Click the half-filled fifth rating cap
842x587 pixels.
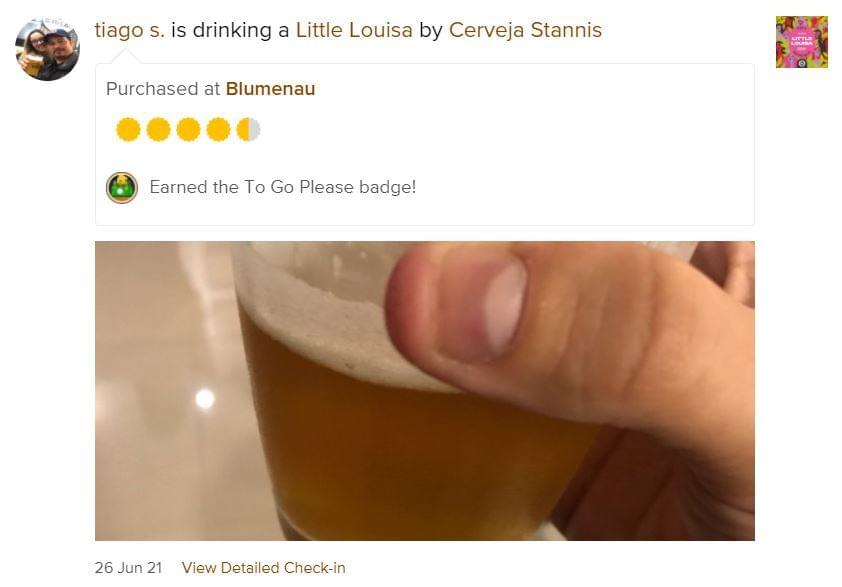pyautogui.click(x=249, y=129)
